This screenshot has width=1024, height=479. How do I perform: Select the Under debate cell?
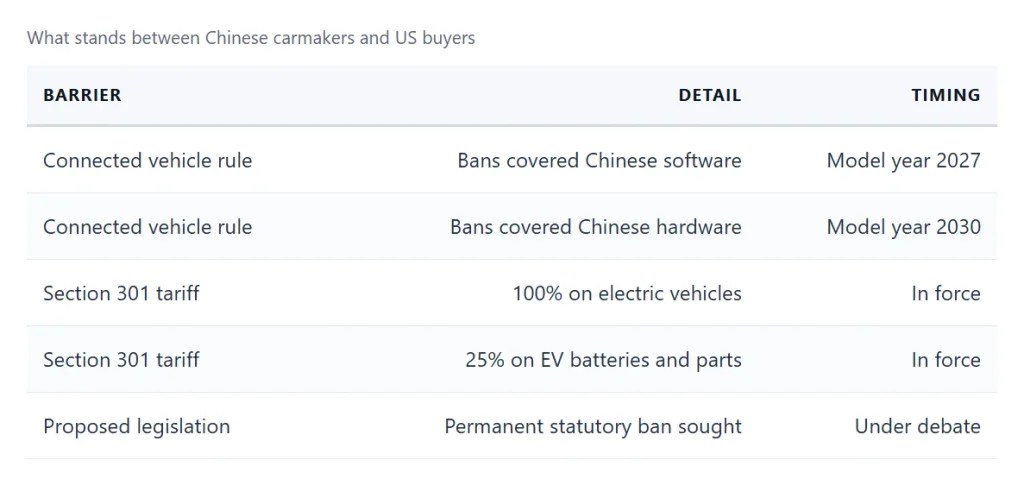(918, 427)
